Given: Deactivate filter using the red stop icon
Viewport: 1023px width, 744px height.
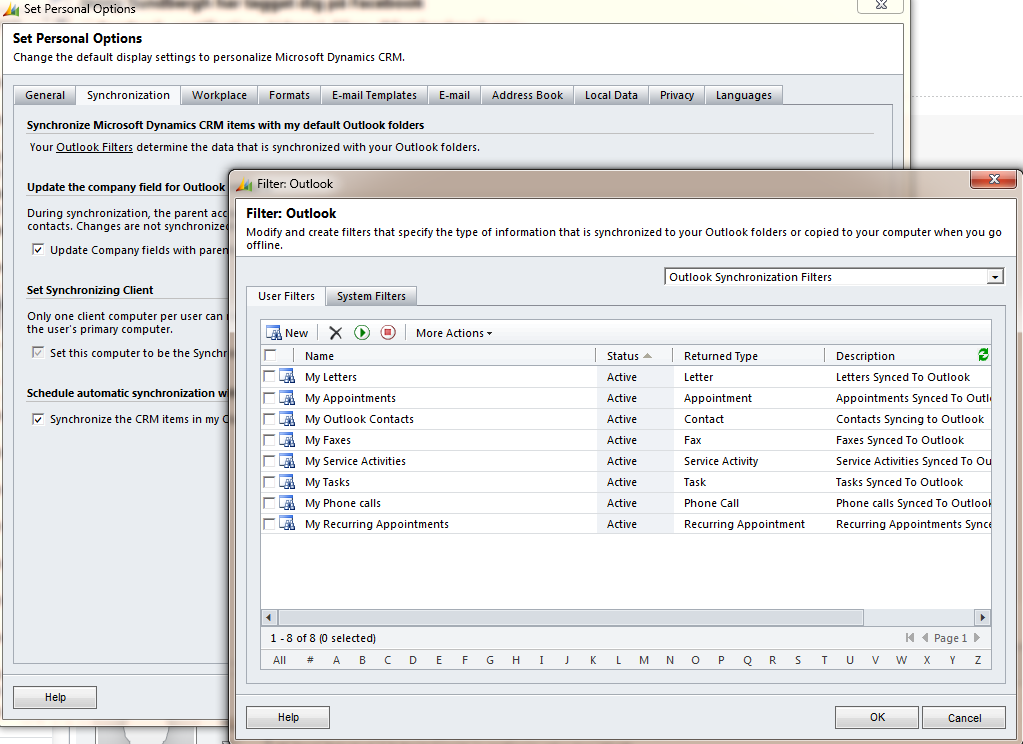Looking at the screenshot, I should point(388,333).
